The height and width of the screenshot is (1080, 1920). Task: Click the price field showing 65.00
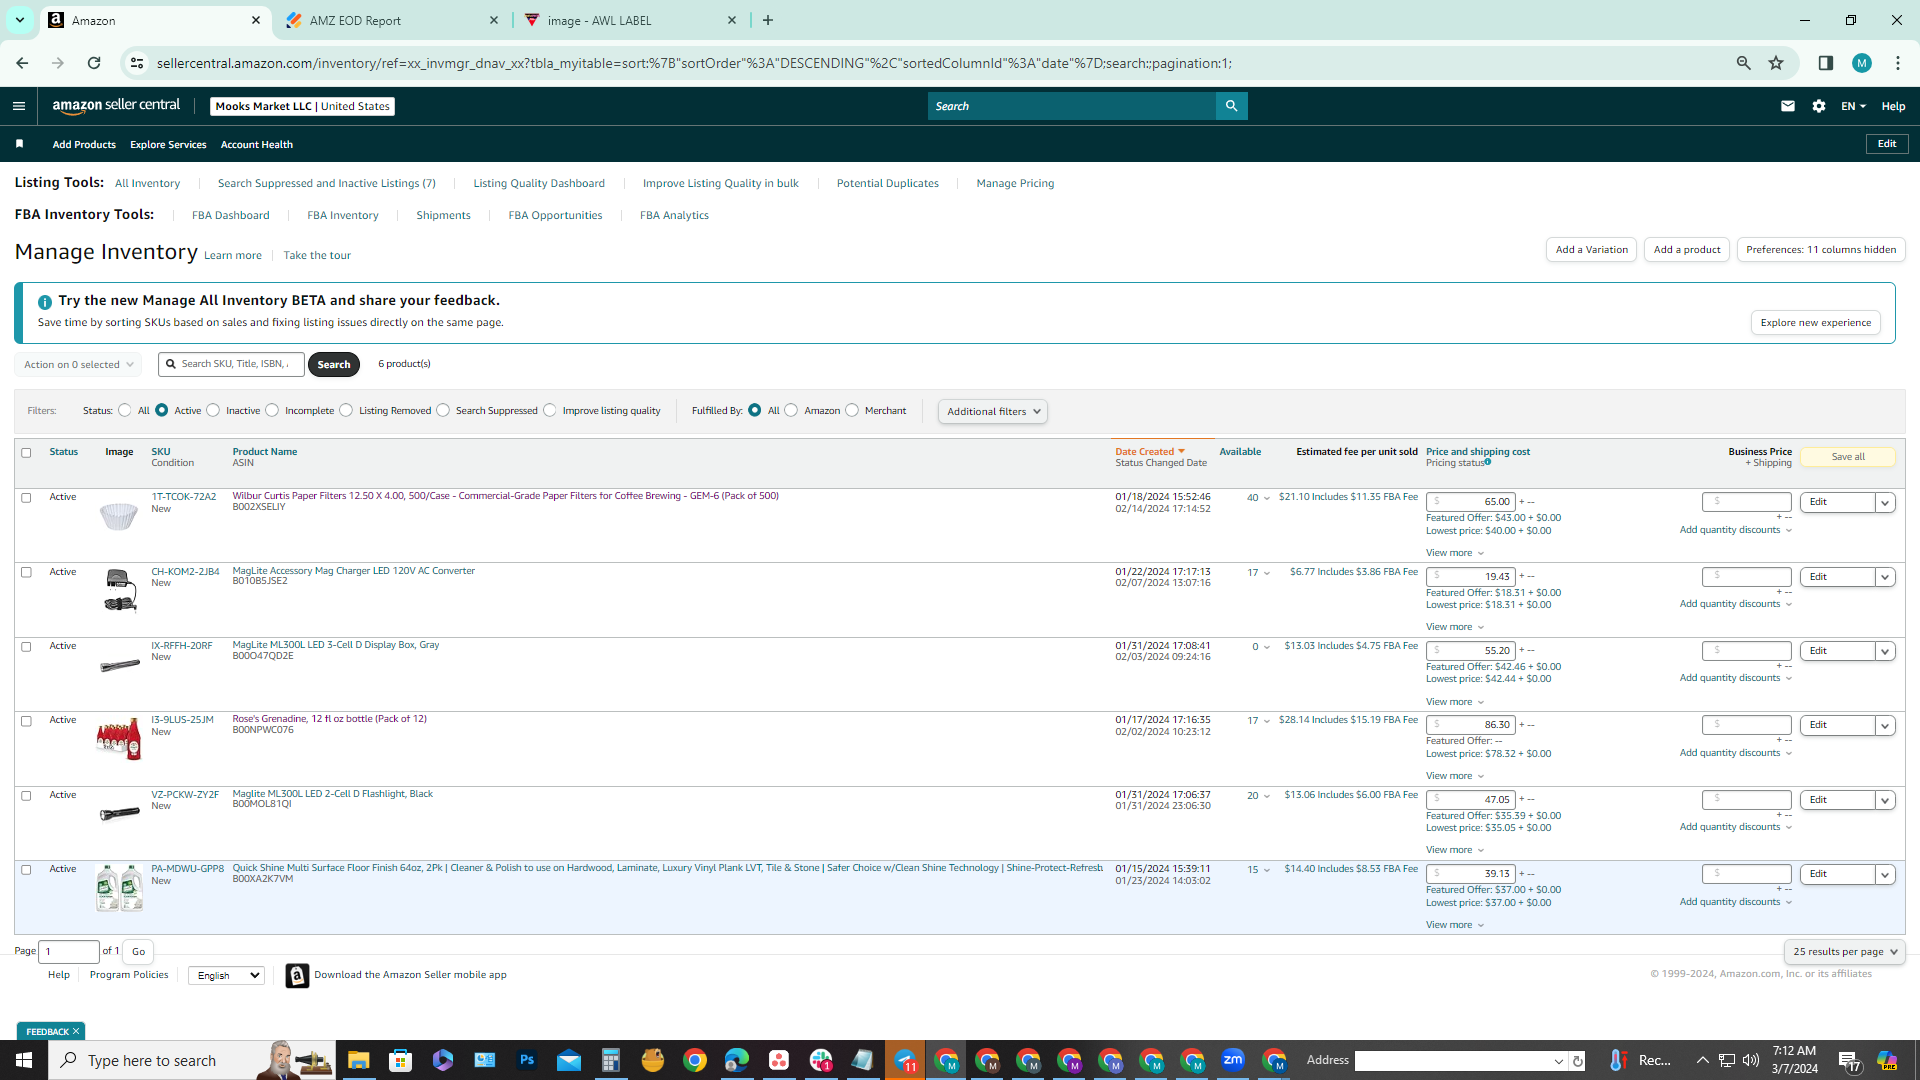[x=1471, y=502]
